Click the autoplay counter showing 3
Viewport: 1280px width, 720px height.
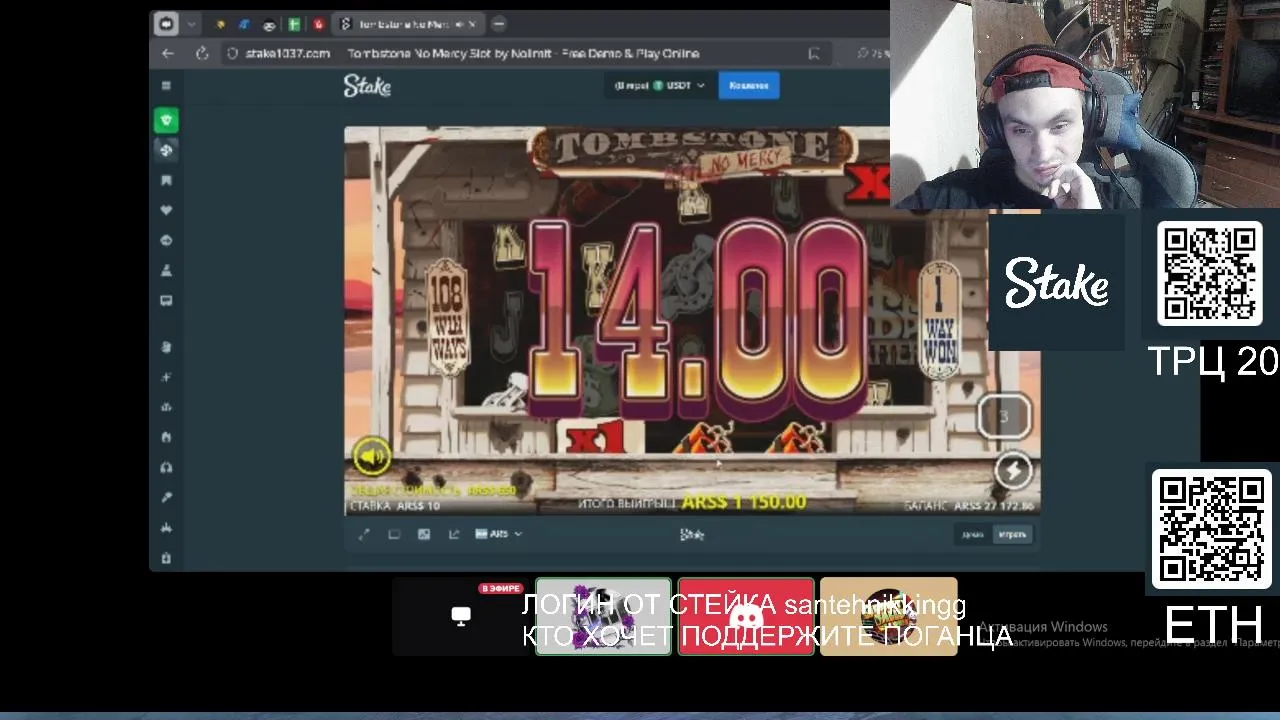[1004, 416]
